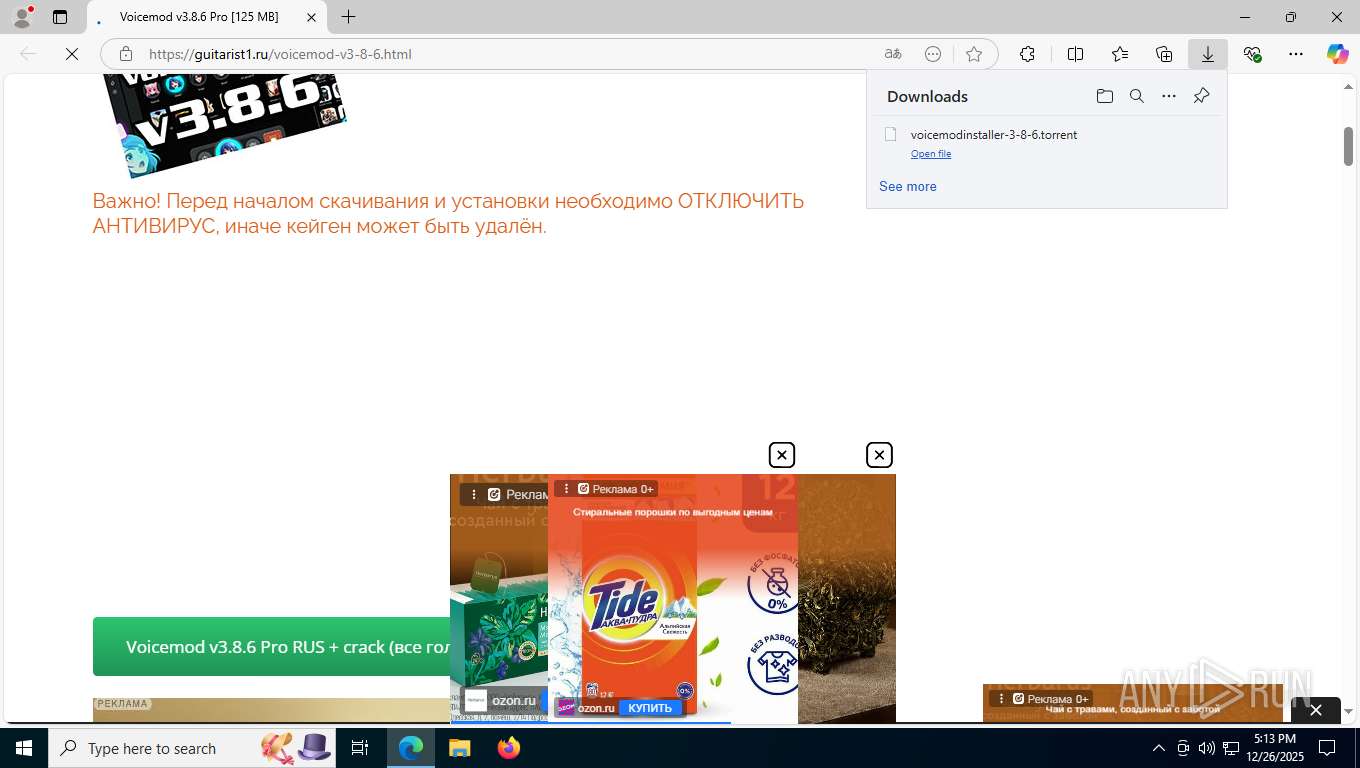
Task: Show hidden system tray icons
Action: (1159, 748)
